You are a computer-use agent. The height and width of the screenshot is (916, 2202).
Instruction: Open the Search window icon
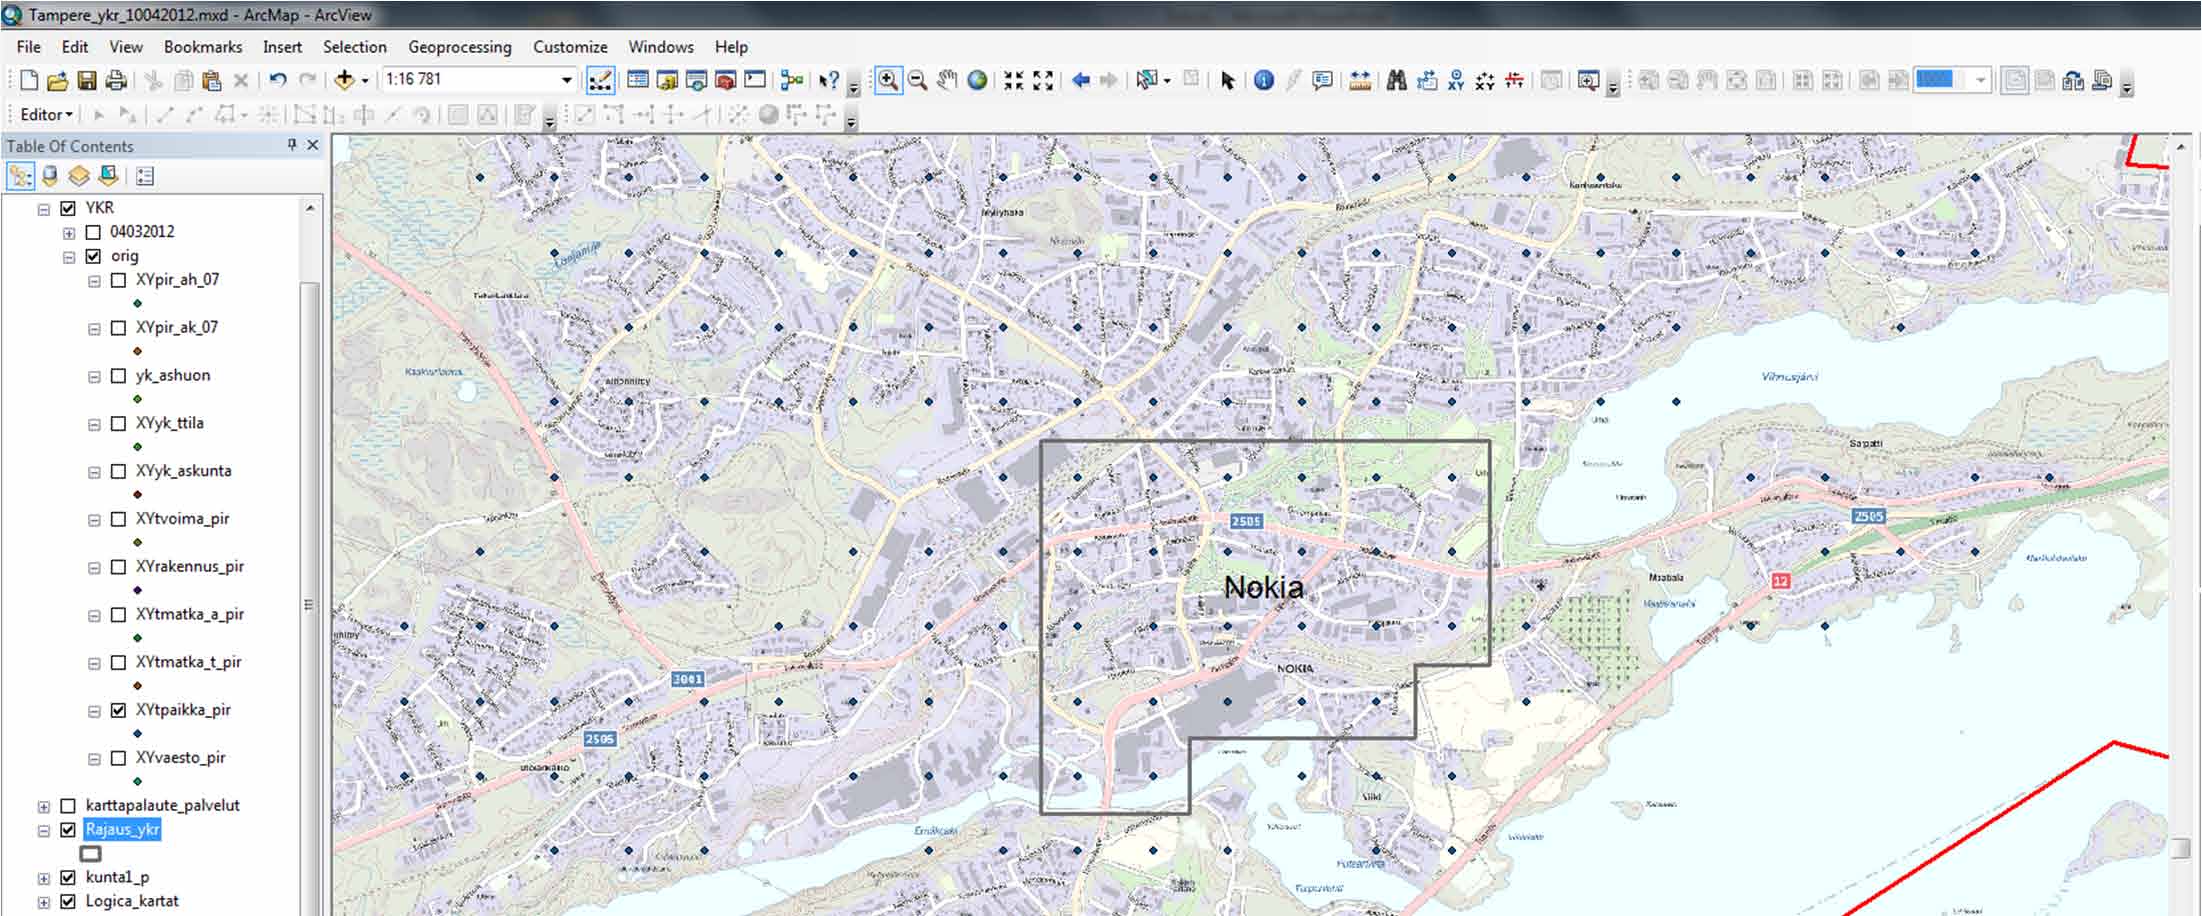pyautogui.click(x=696, y=80)
